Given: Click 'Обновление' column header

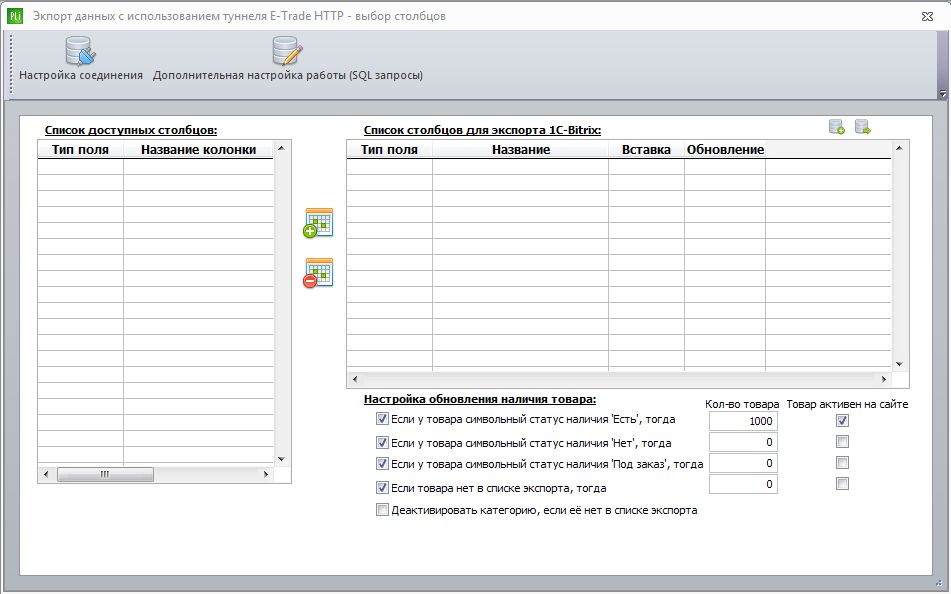Looking at the screenshot, I should [x=725, y=150].
